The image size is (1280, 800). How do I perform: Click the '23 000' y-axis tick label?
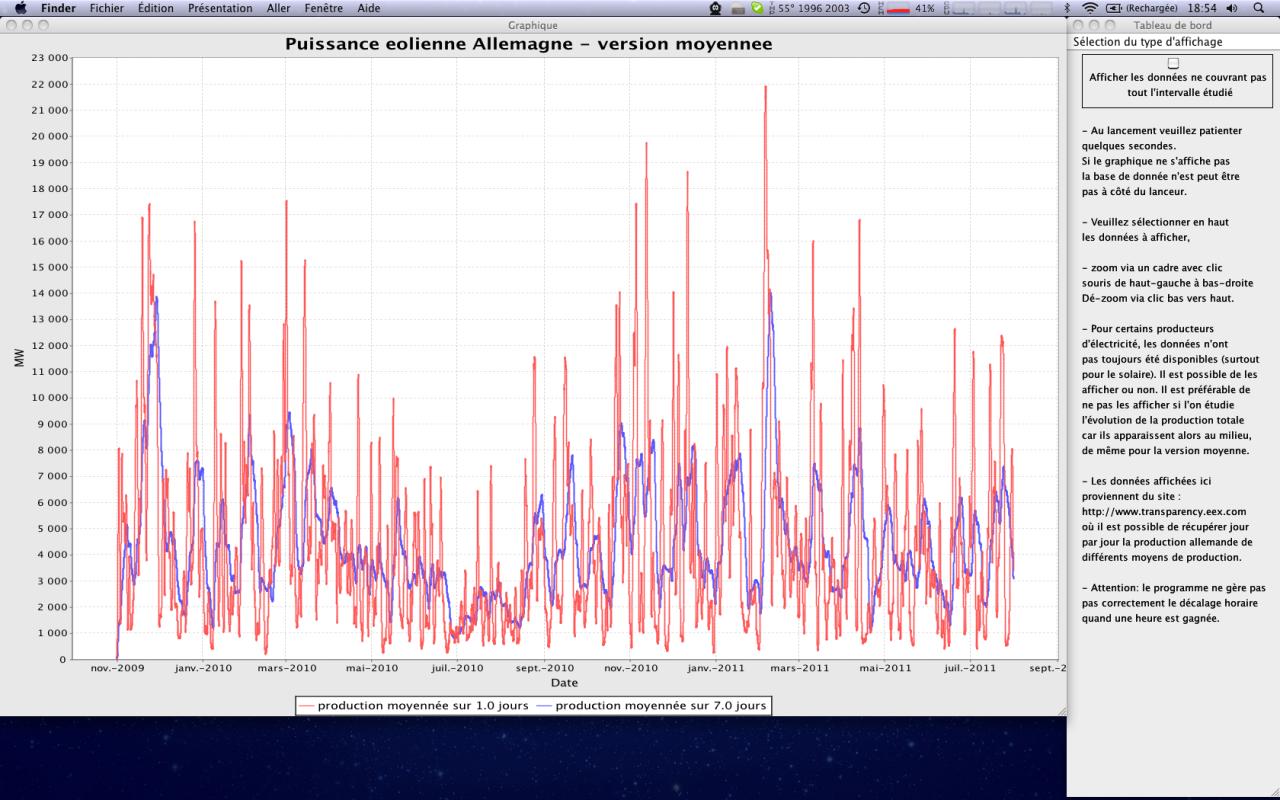point(50,58)
